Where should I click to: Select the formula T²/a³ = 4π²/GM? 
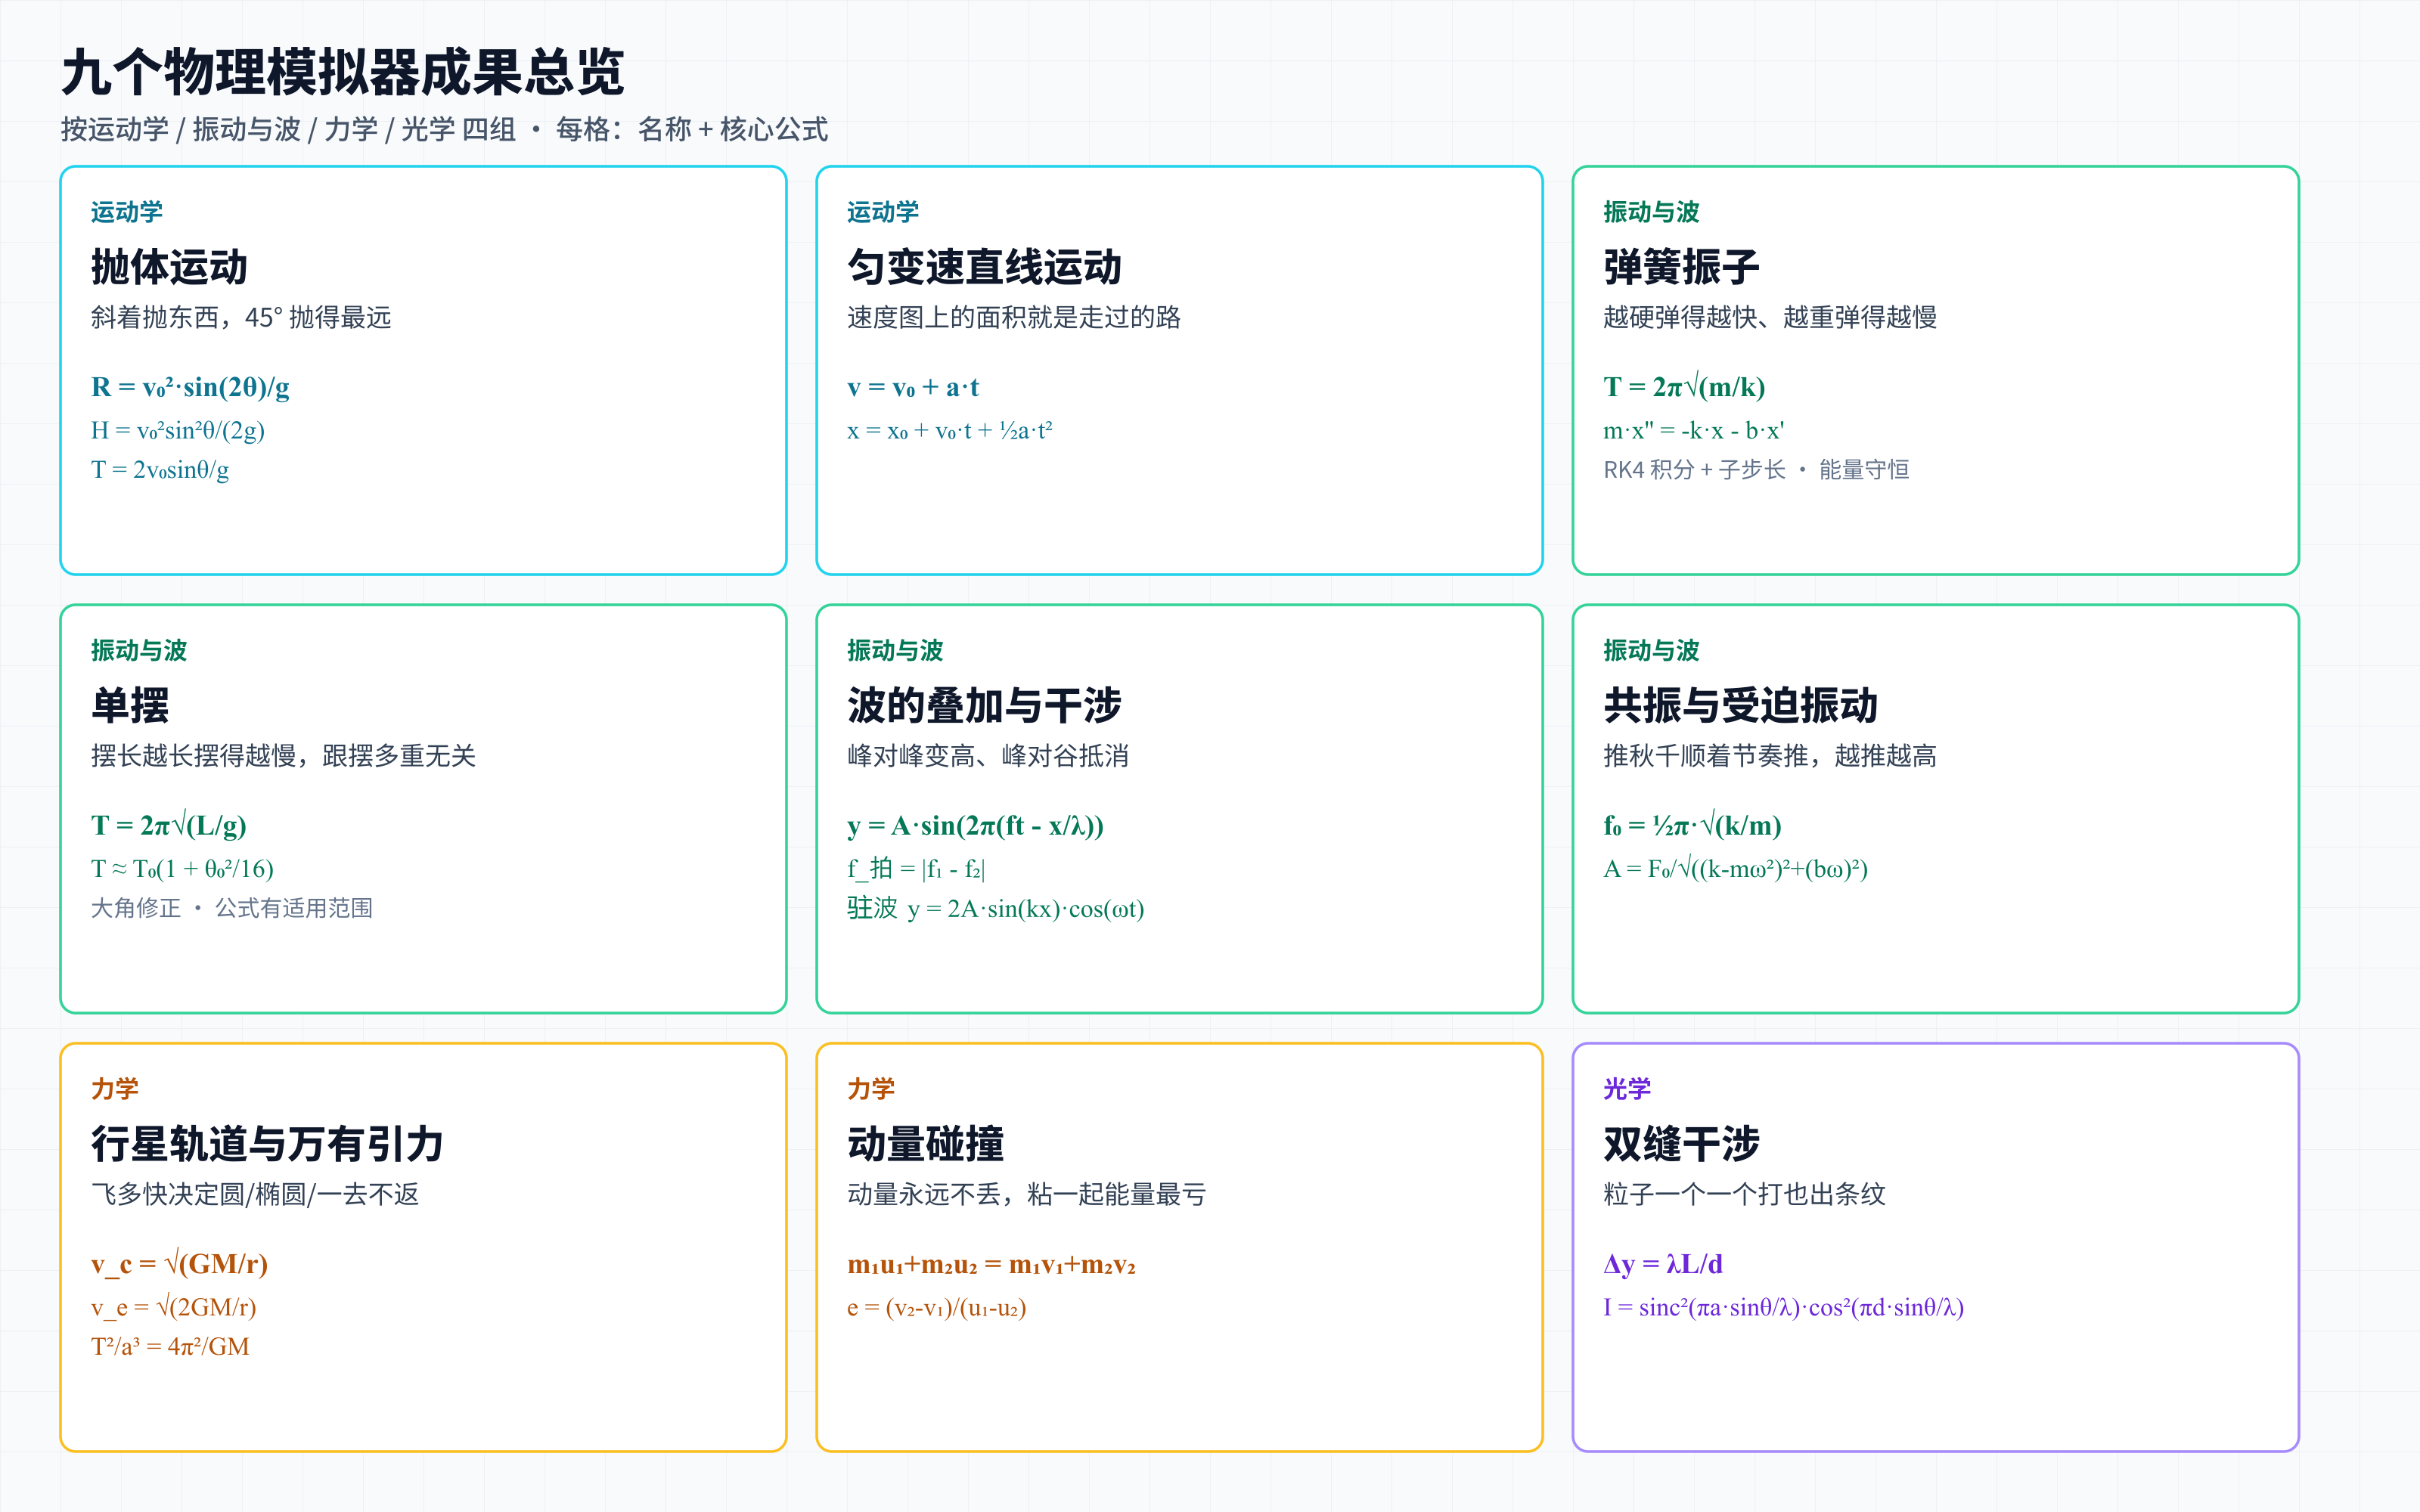coord(170,1346)
